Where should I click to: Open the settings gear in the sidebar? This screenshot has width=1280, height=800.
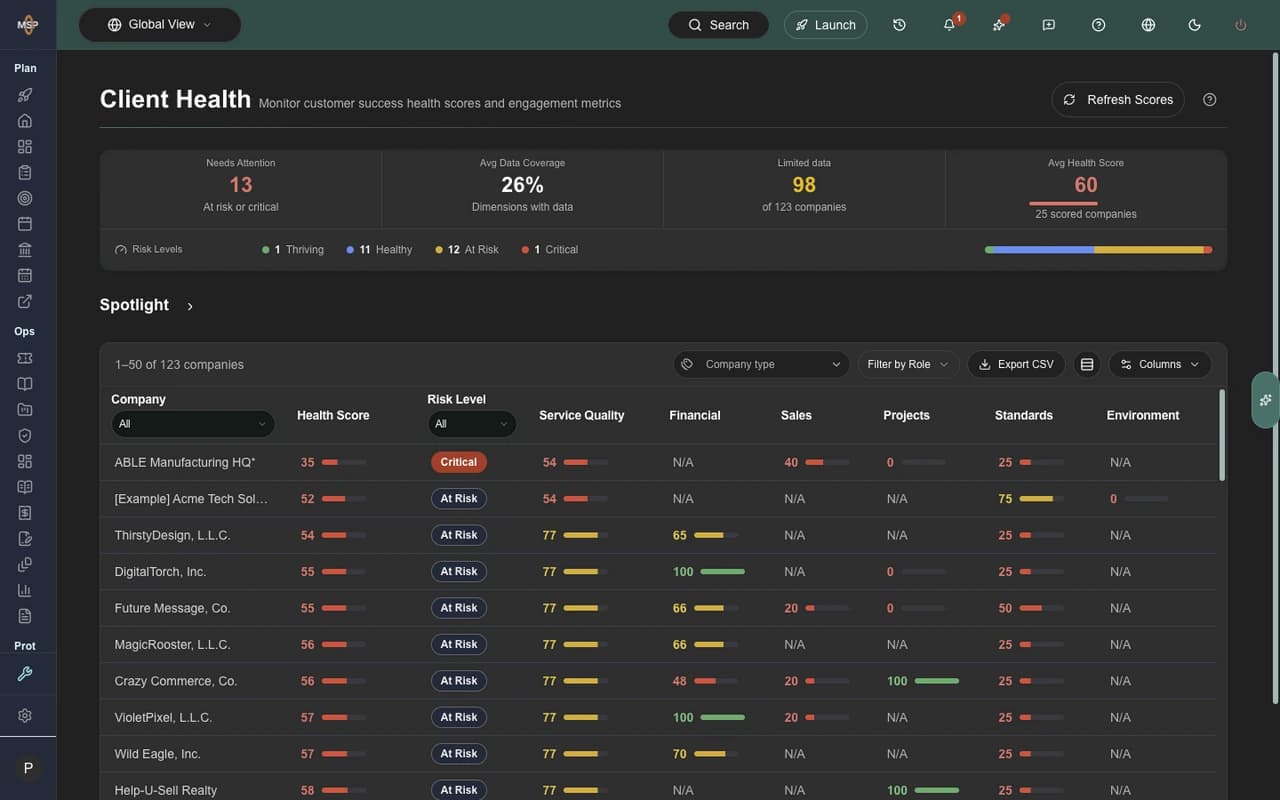tap(25, 715)
